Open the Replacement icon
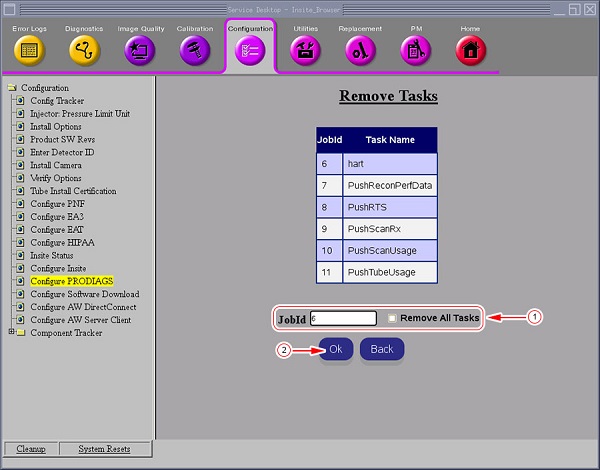Image resolution: width=600 pixels, height=470 pixels. click(360, 49)
